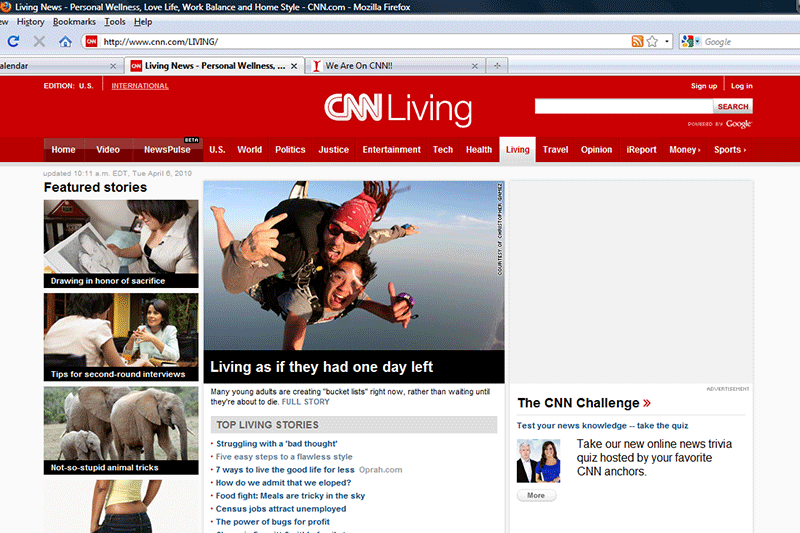Viewport: 800px width, 533px height.
Task: Close the 'We Are On CNN!!' tab
Action: point(474,66)
